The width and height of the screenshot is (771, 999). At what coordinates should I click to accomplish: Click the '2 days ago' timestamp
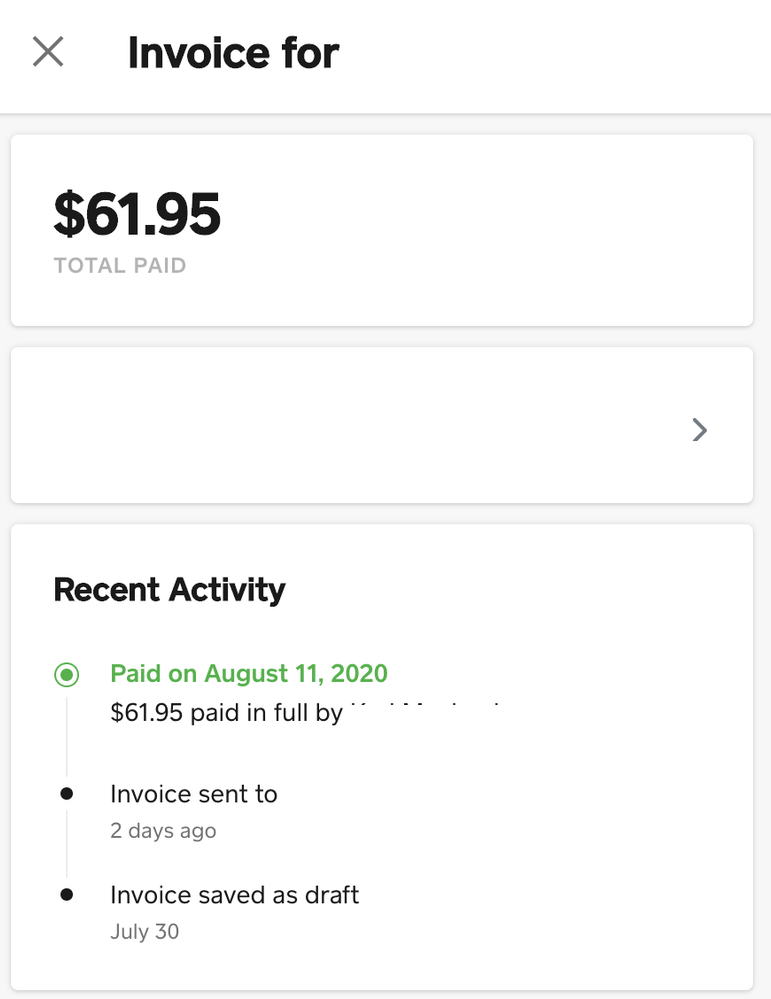pyautogui.click(x=163, y=831)
